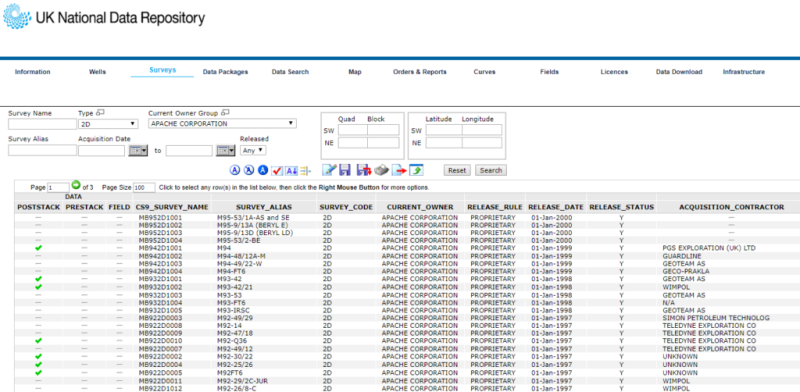Viewport: 800px width, 392px height.
Task: Click the green arrow export icon
Action: coord(416,170)
